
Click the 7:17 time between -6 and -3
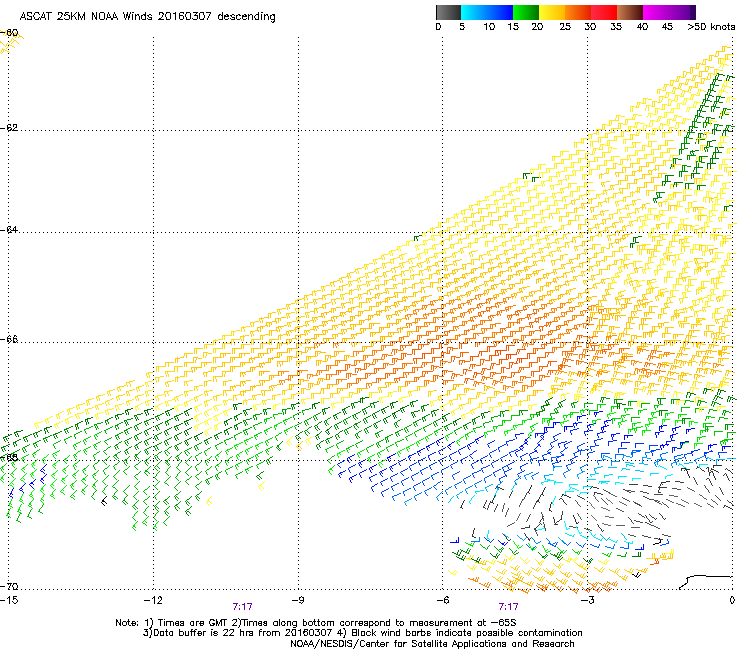(x=508, y=607)
